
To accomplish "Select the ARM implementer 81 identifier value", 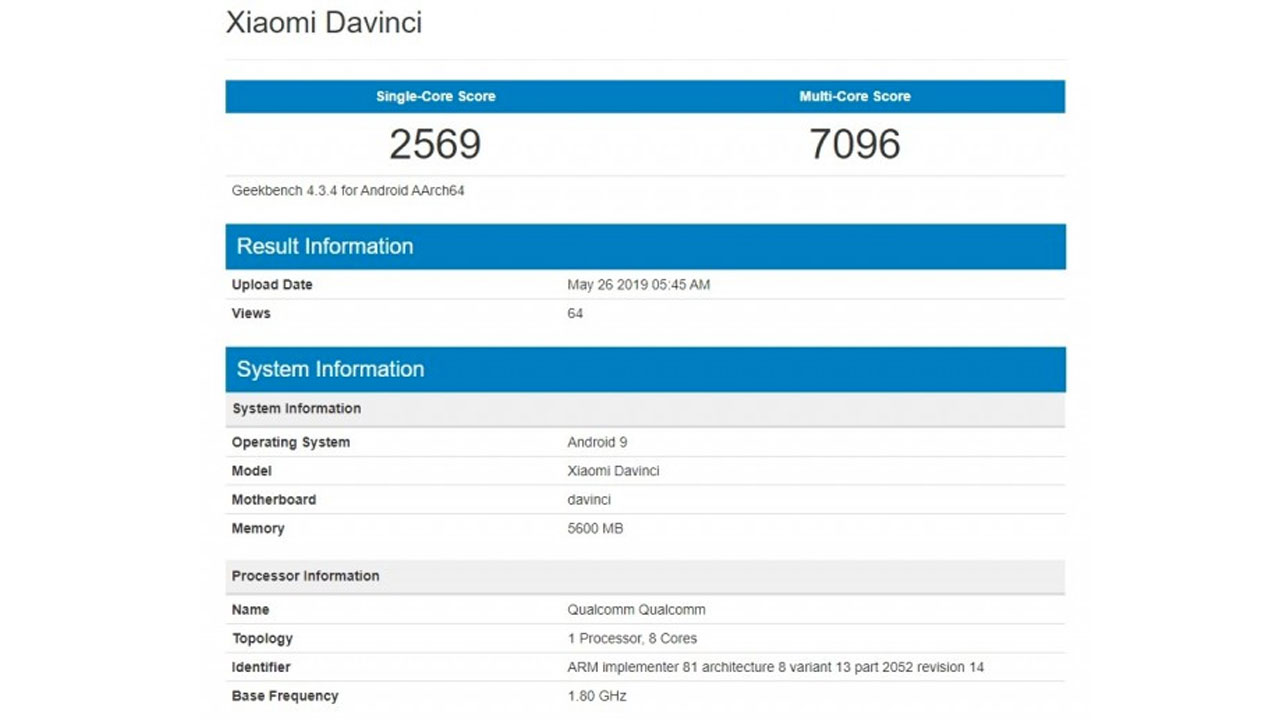I will pyautogui.click(x=776, y=667).
